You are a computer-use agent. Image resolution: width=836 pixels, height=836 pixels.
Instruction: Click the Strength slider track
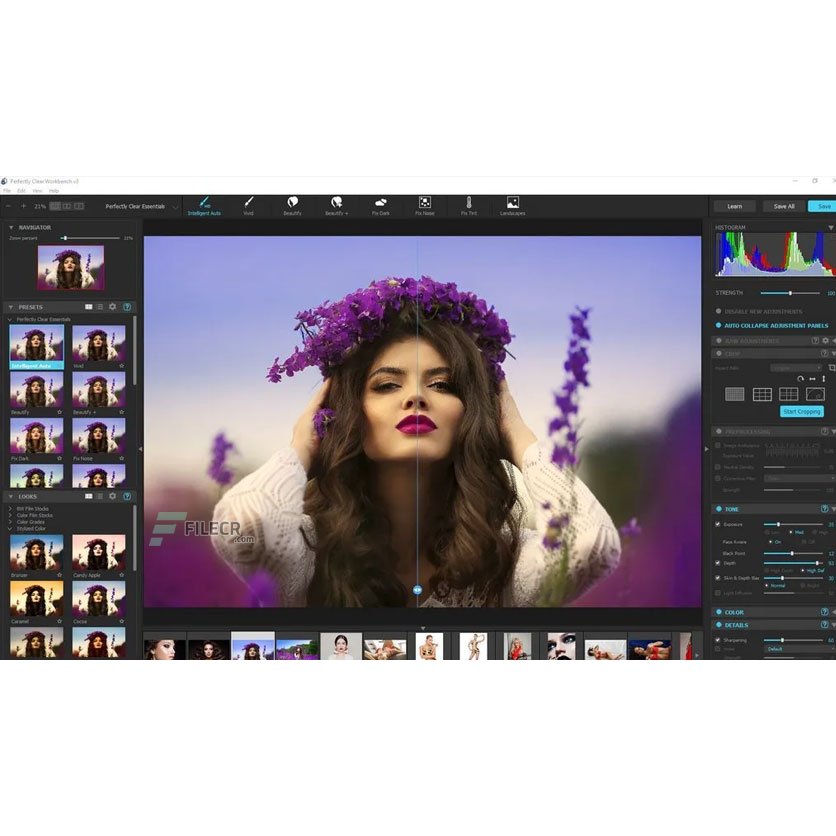(x=791, y=293)
